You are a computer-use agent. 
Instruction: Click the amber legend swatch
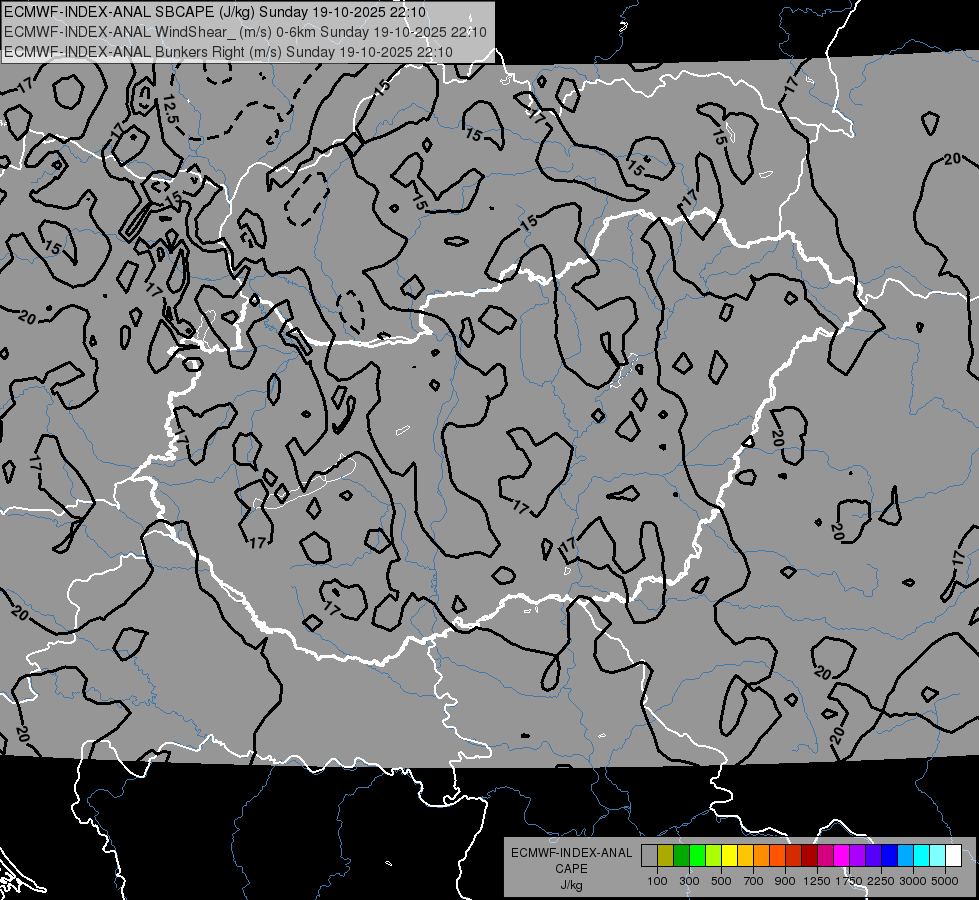point(745,856)
